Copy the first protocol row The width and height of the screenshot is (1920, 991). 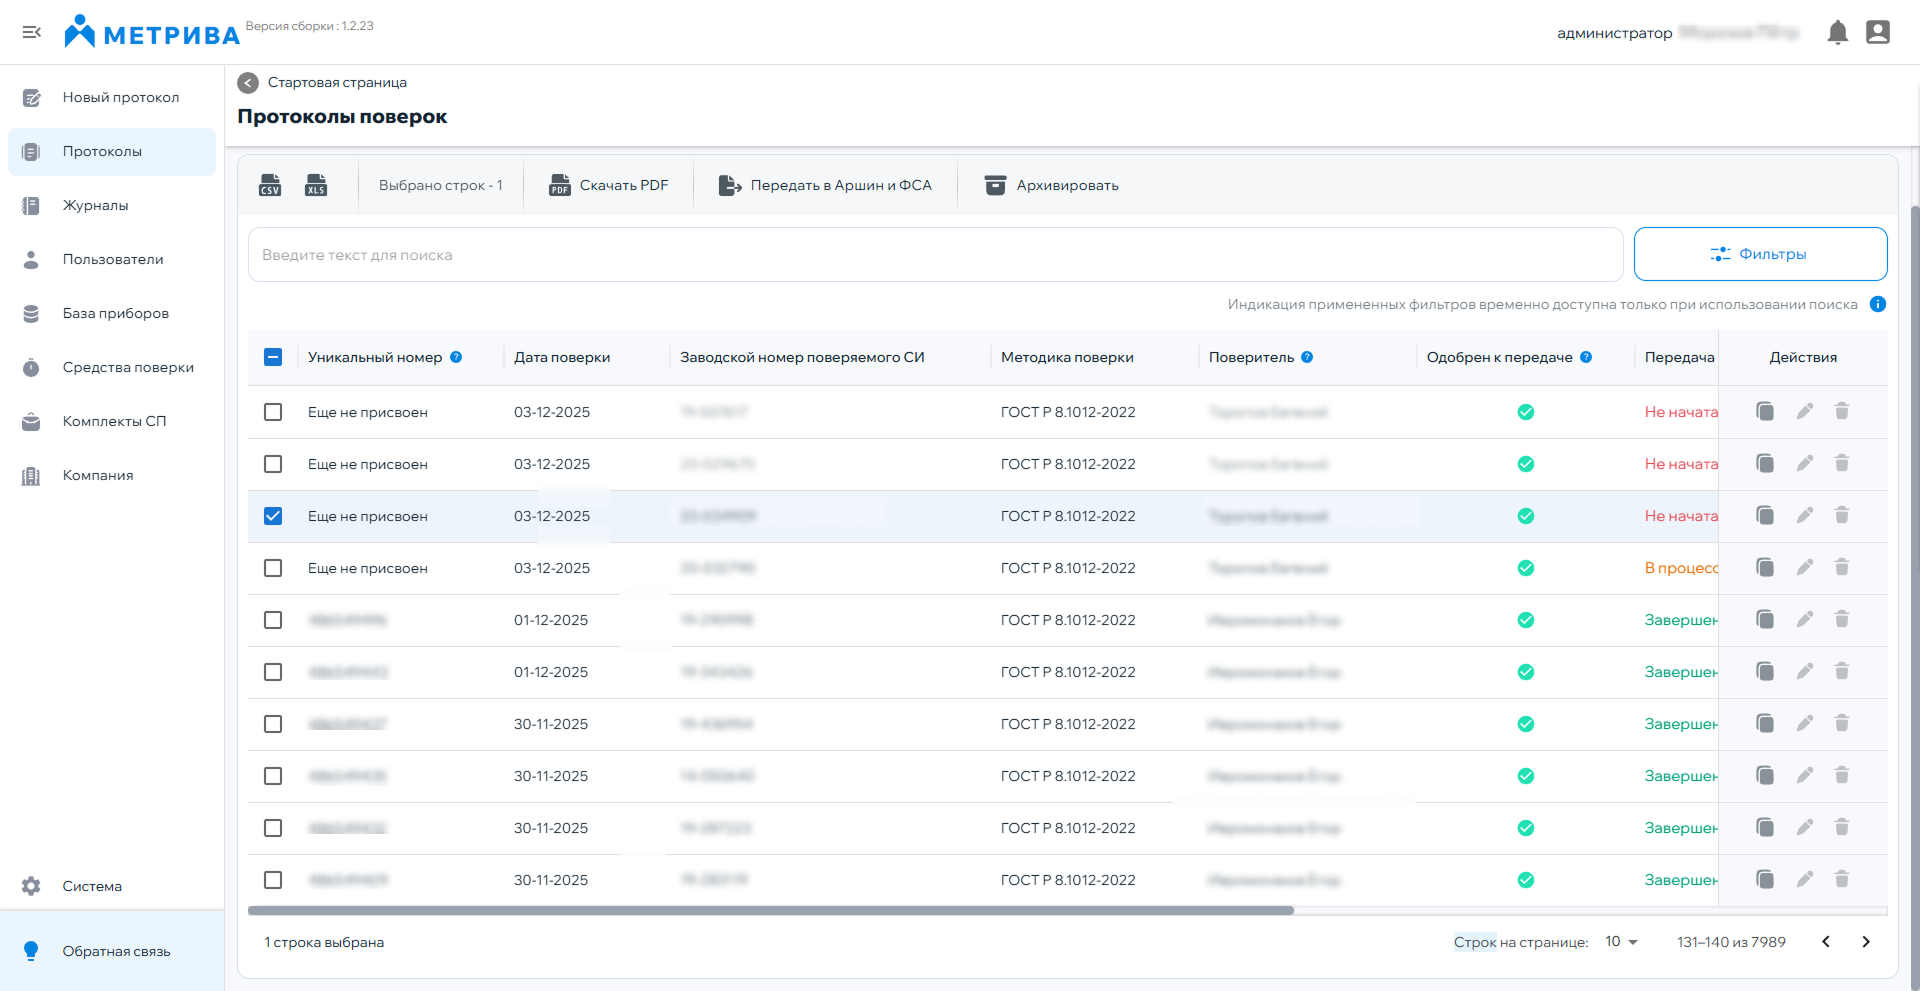click(x=1765, y=412)
